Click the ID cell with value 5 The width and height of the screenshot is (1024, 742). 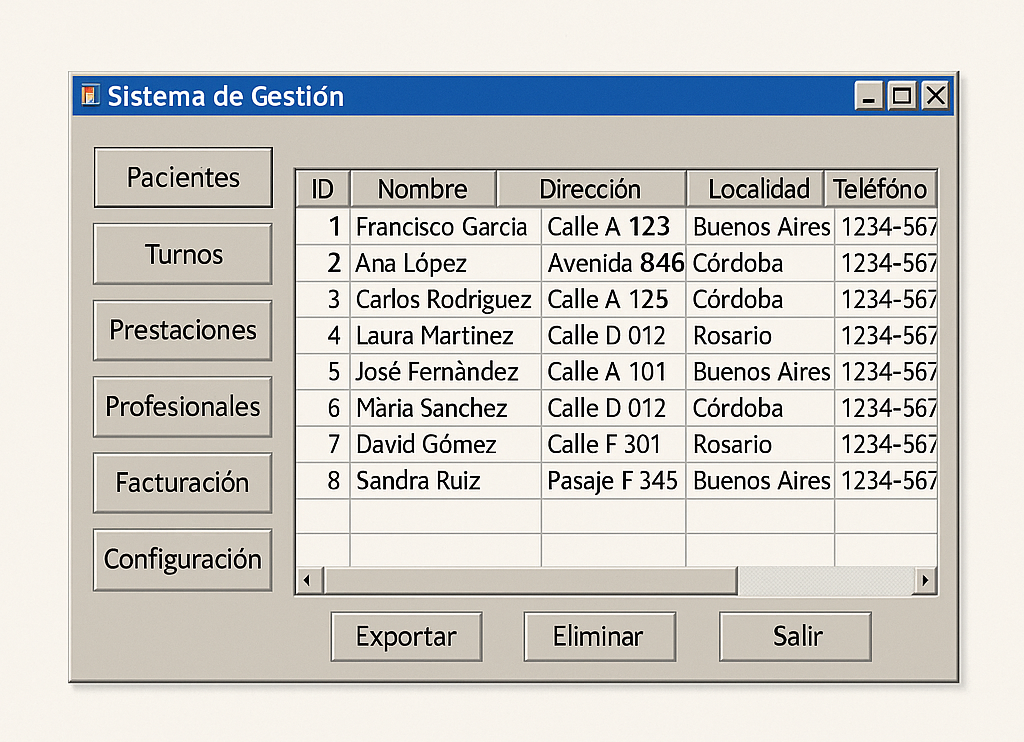(323, 372)
